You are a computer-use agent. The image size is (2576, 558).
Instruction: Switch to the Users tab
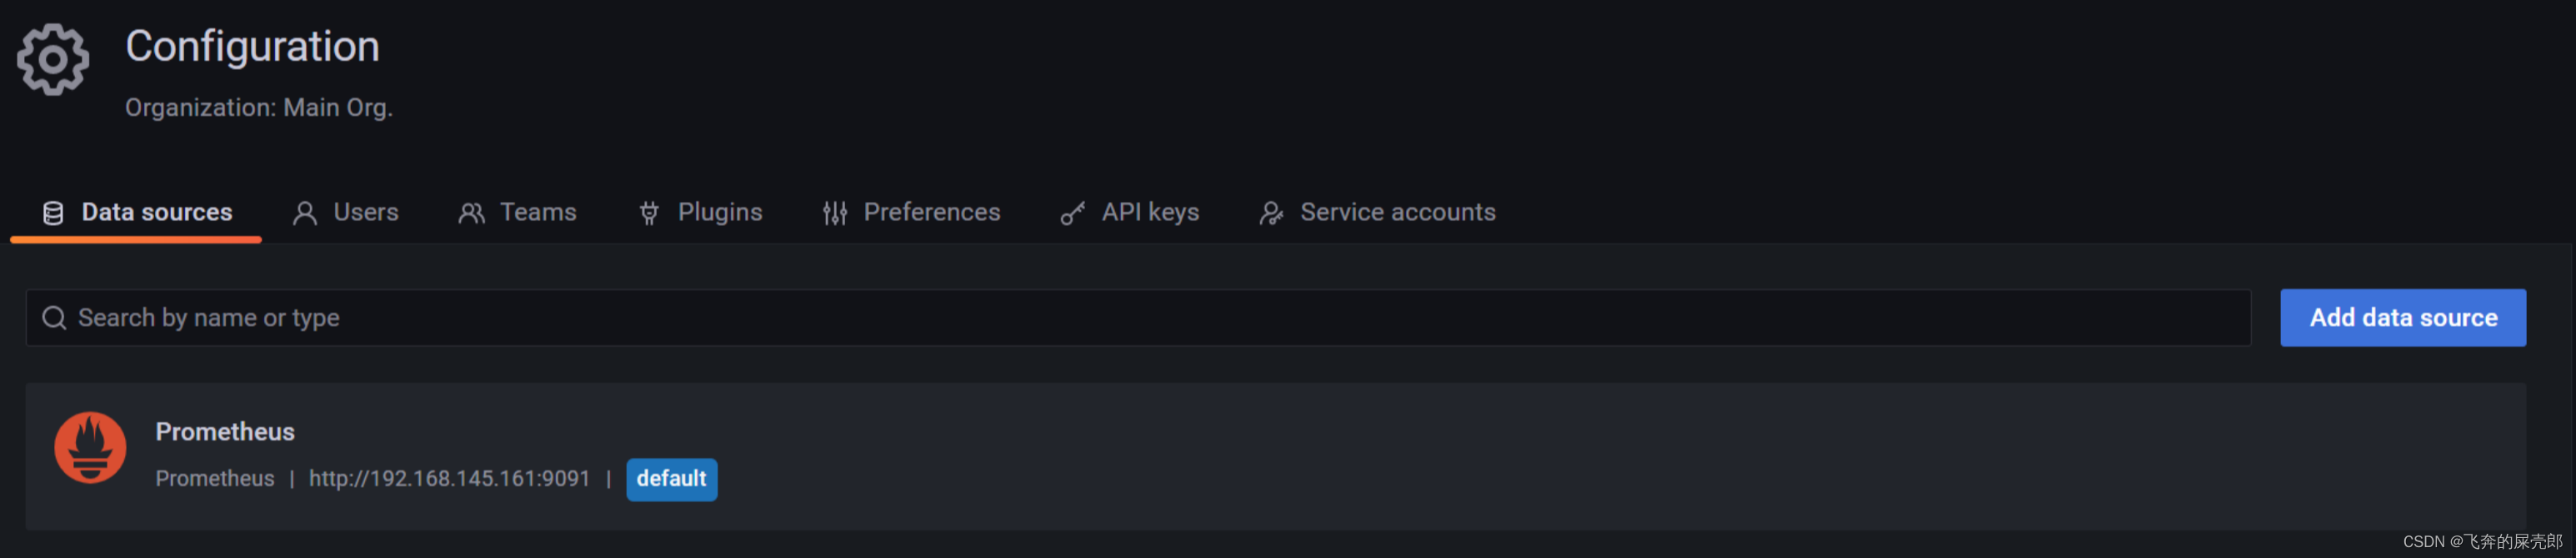346,212
